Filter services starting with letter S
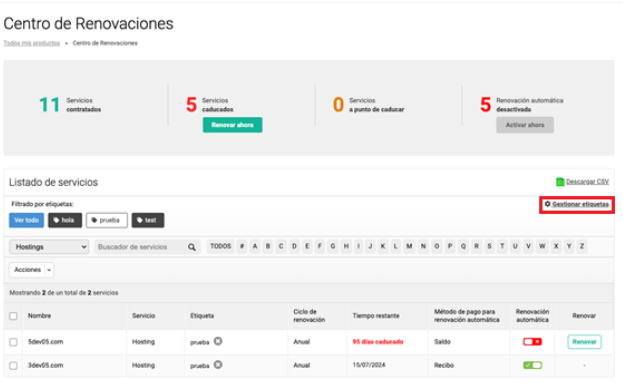The image size is (623, 391). 489,246
